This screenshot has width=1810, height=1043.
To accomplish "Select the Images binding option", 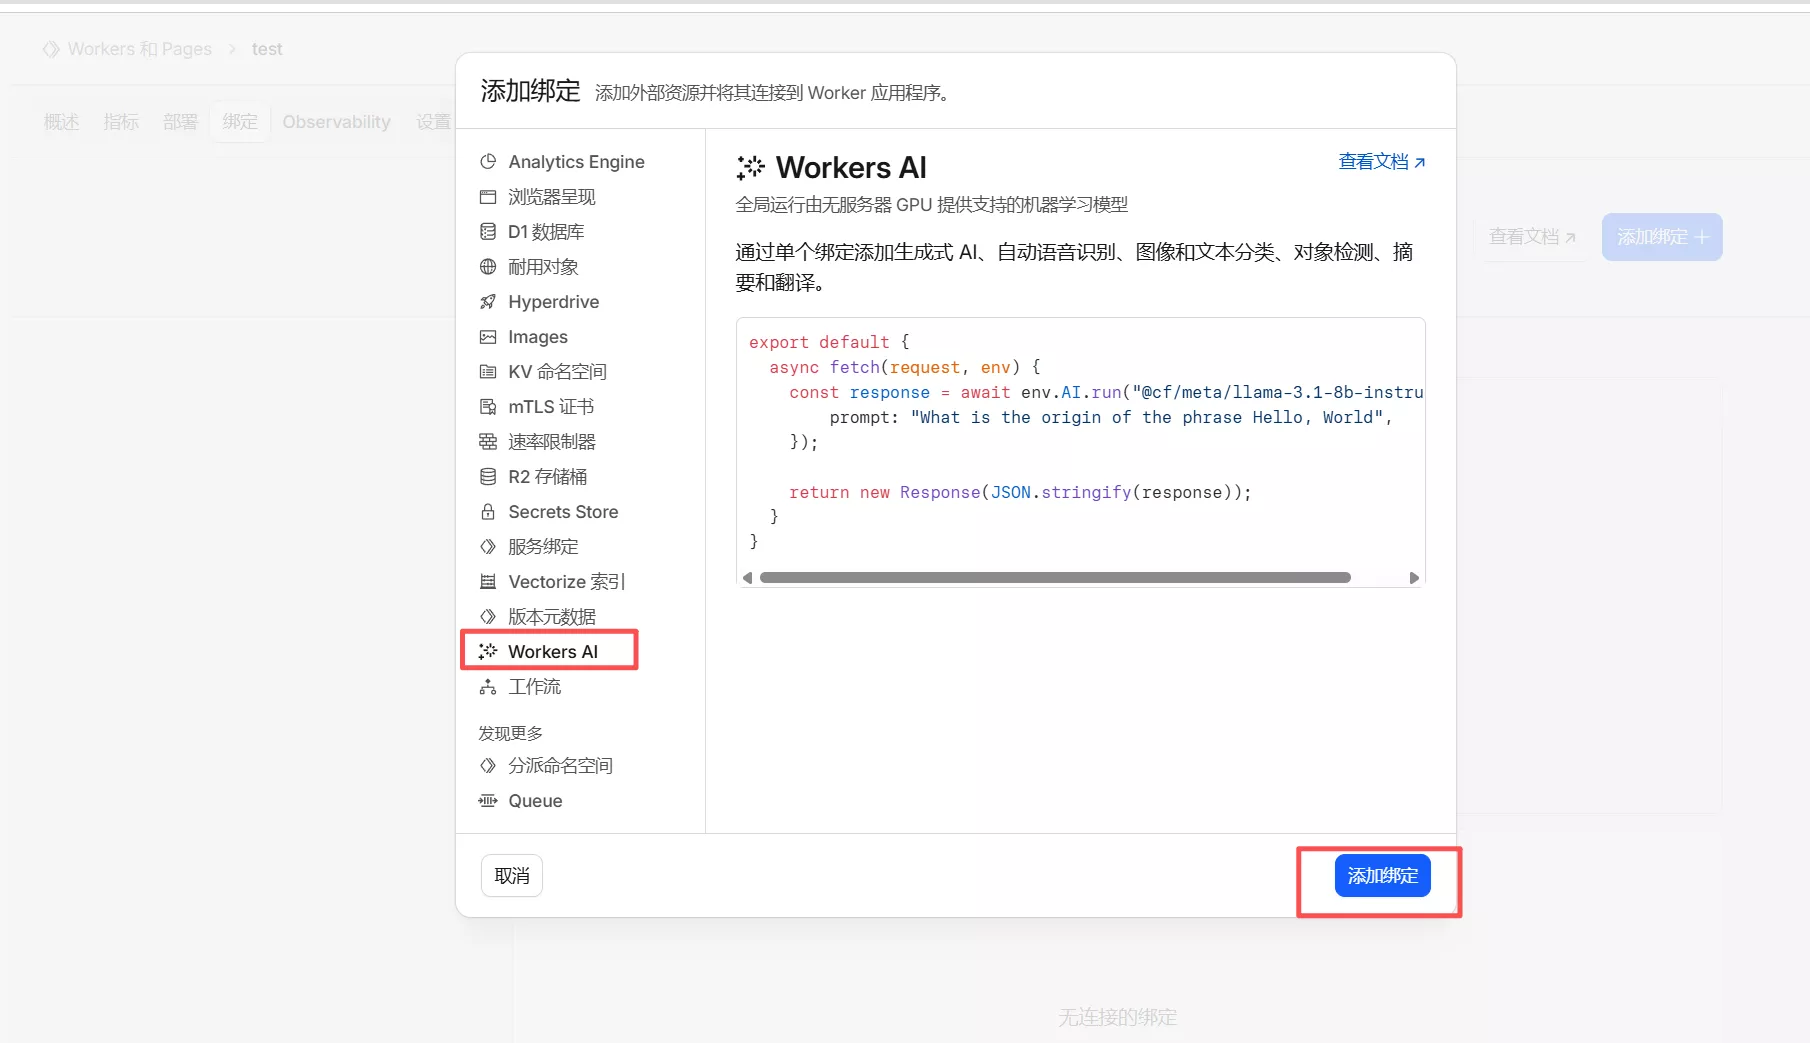I will (x=537, y=337).
